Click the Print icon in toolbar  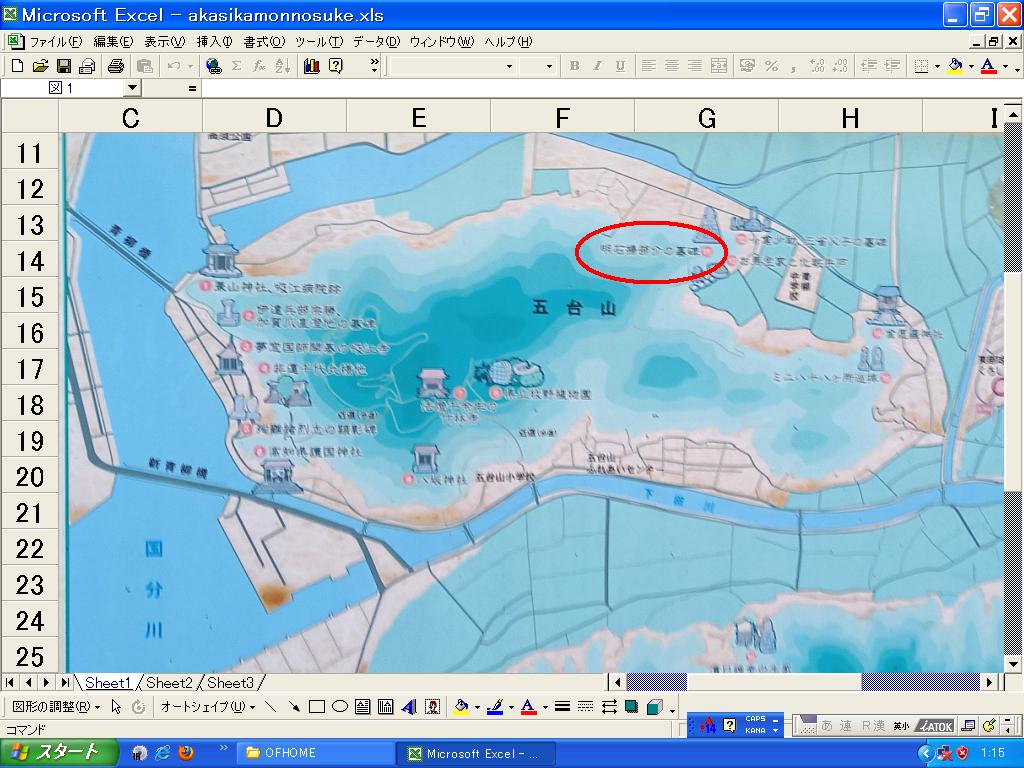115,66
